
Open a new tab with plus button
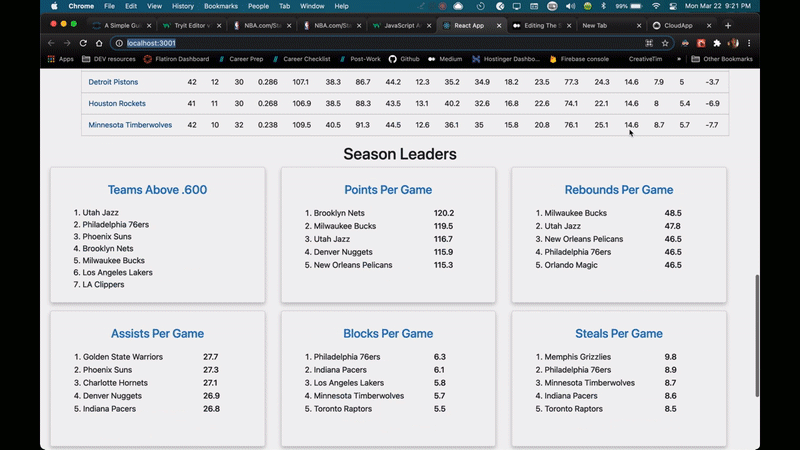[x=728, y=26]
